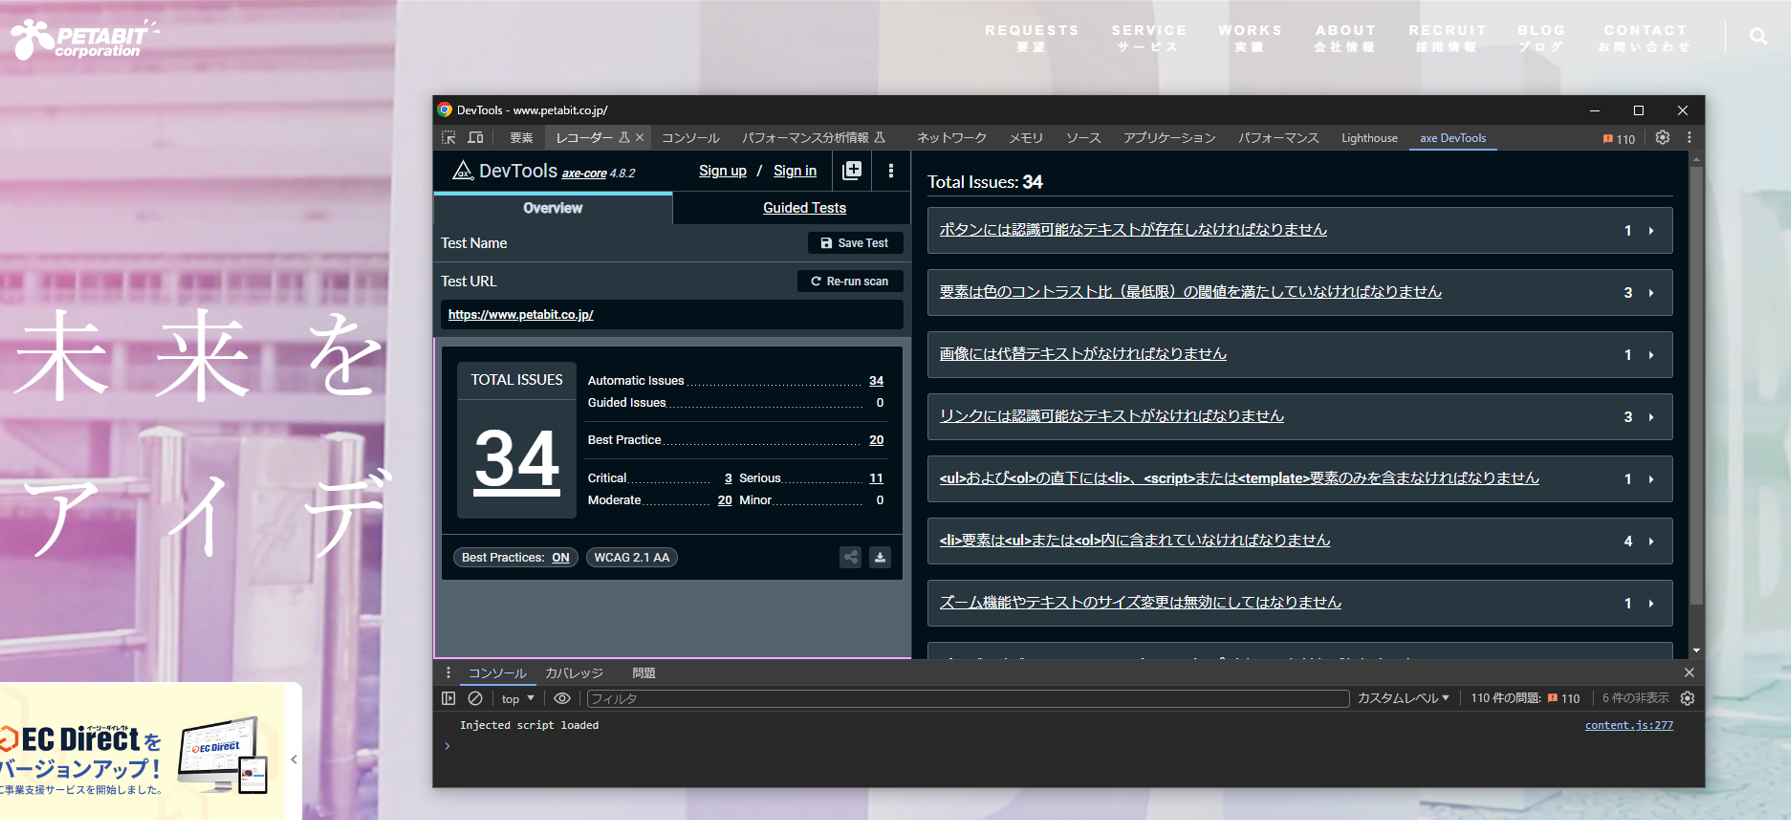Click the 110 issues flag counter in tab bar
Viewport: 1791px width, 820px height.
pos(1619,139)
